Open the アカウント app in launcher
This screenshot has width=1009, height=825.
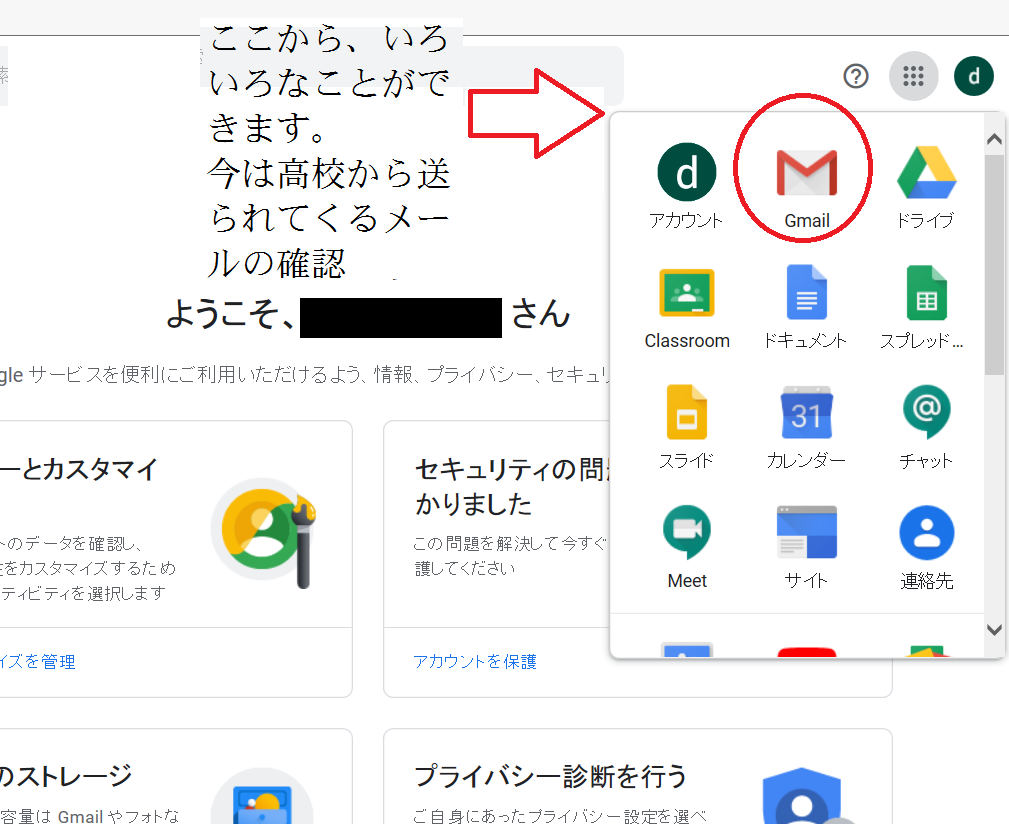pyautogui.click(x=687, y=187)
